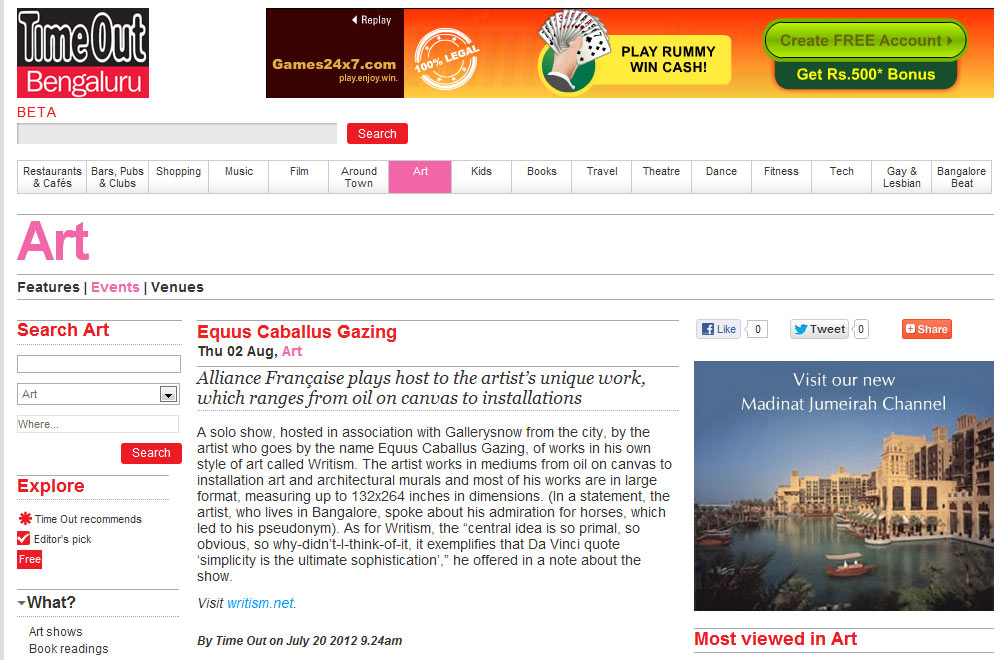Click the Where... input field

(98, 424)
